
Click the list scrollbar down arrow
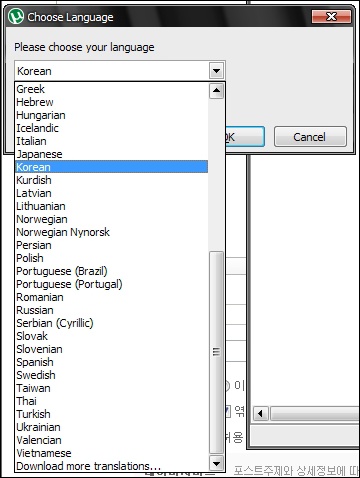216,463
